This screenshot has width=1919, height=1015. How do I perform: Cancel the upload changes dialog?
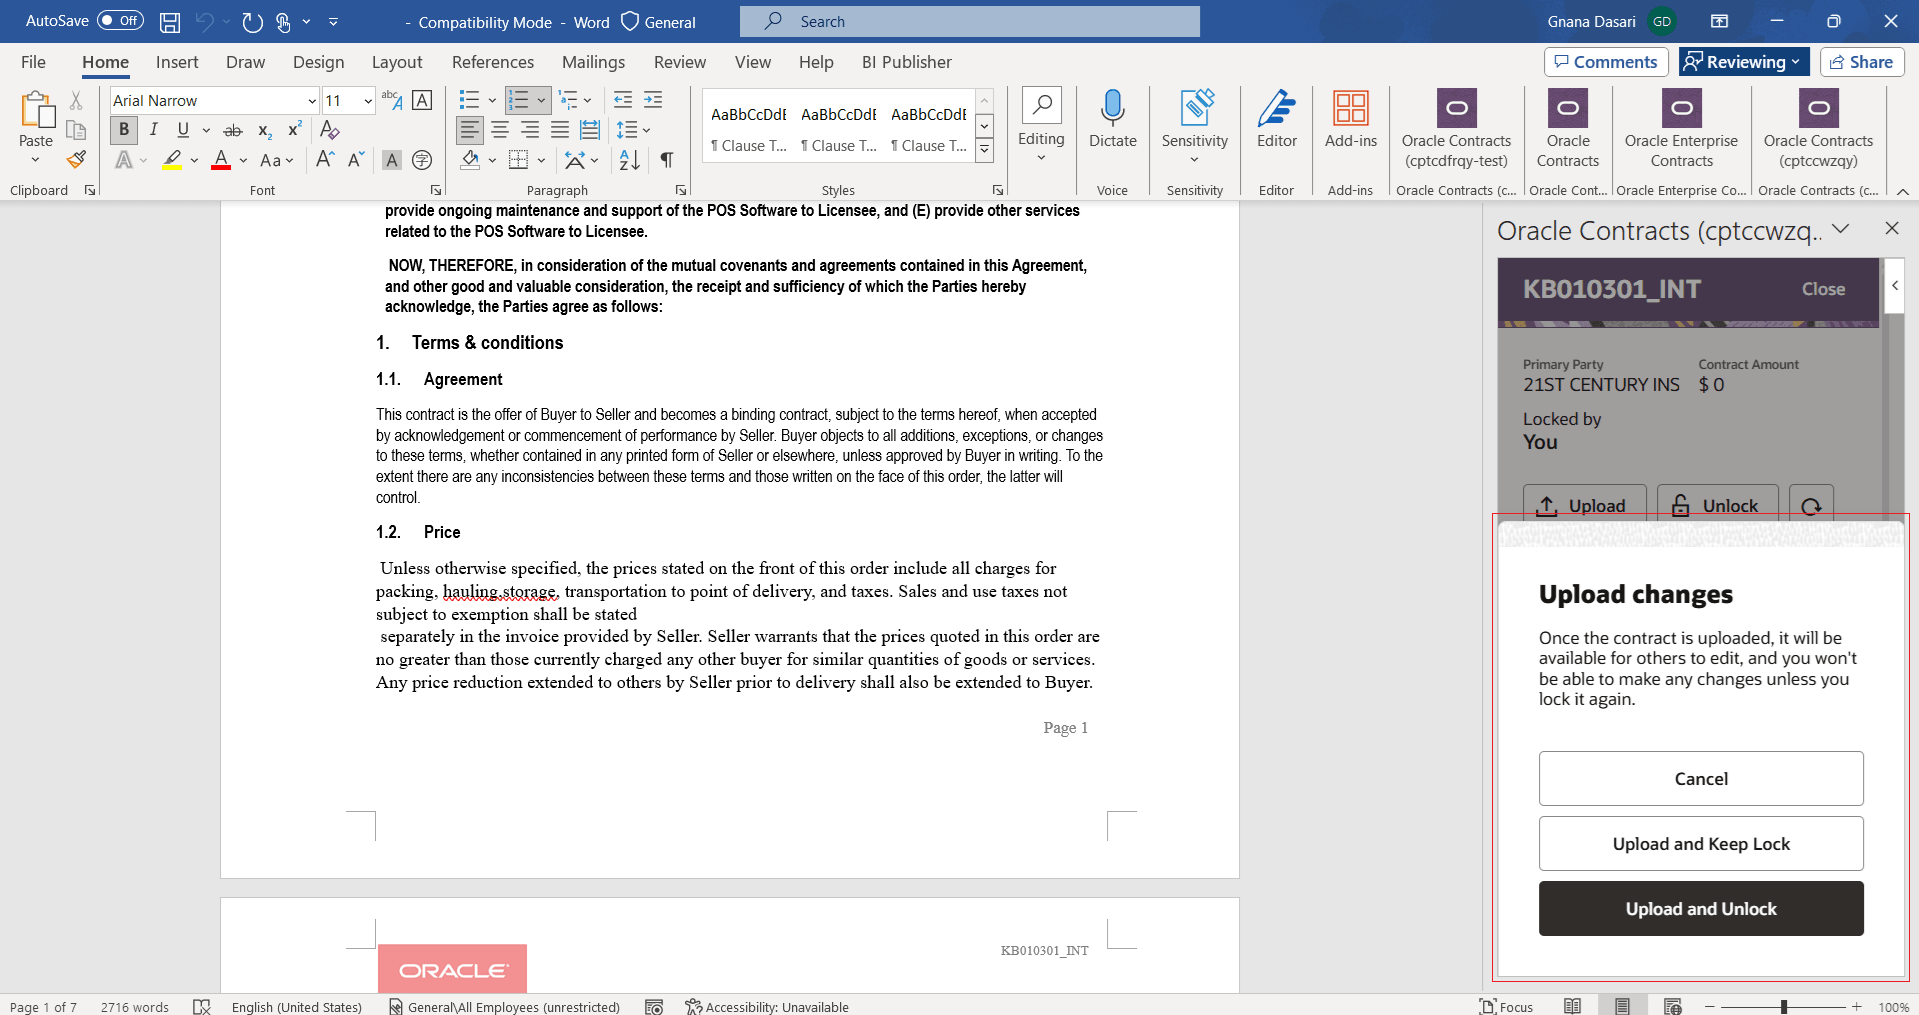pos(1700,778)
